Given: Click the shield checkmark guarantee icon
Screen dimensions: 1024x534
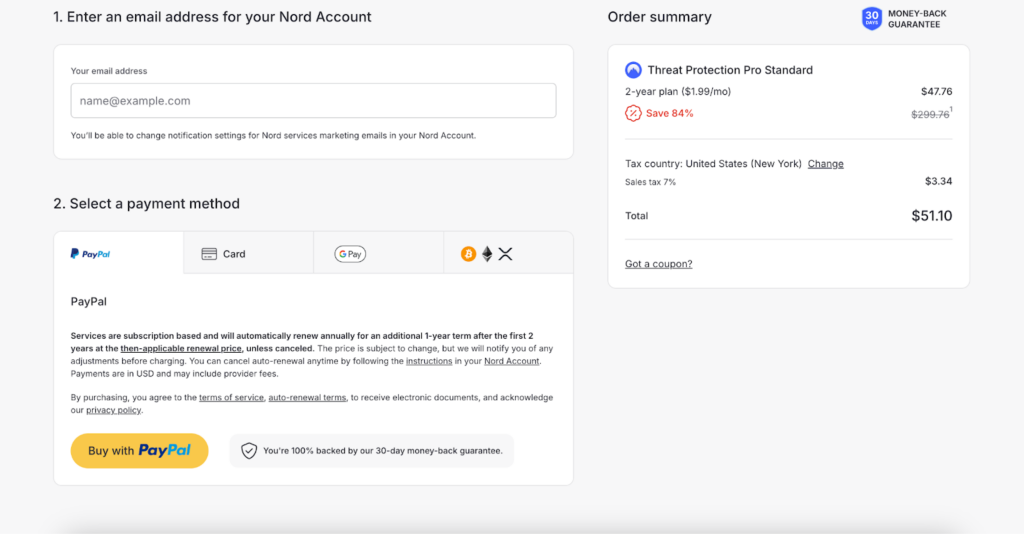Looking at the screenshot, I should point(249,450).
